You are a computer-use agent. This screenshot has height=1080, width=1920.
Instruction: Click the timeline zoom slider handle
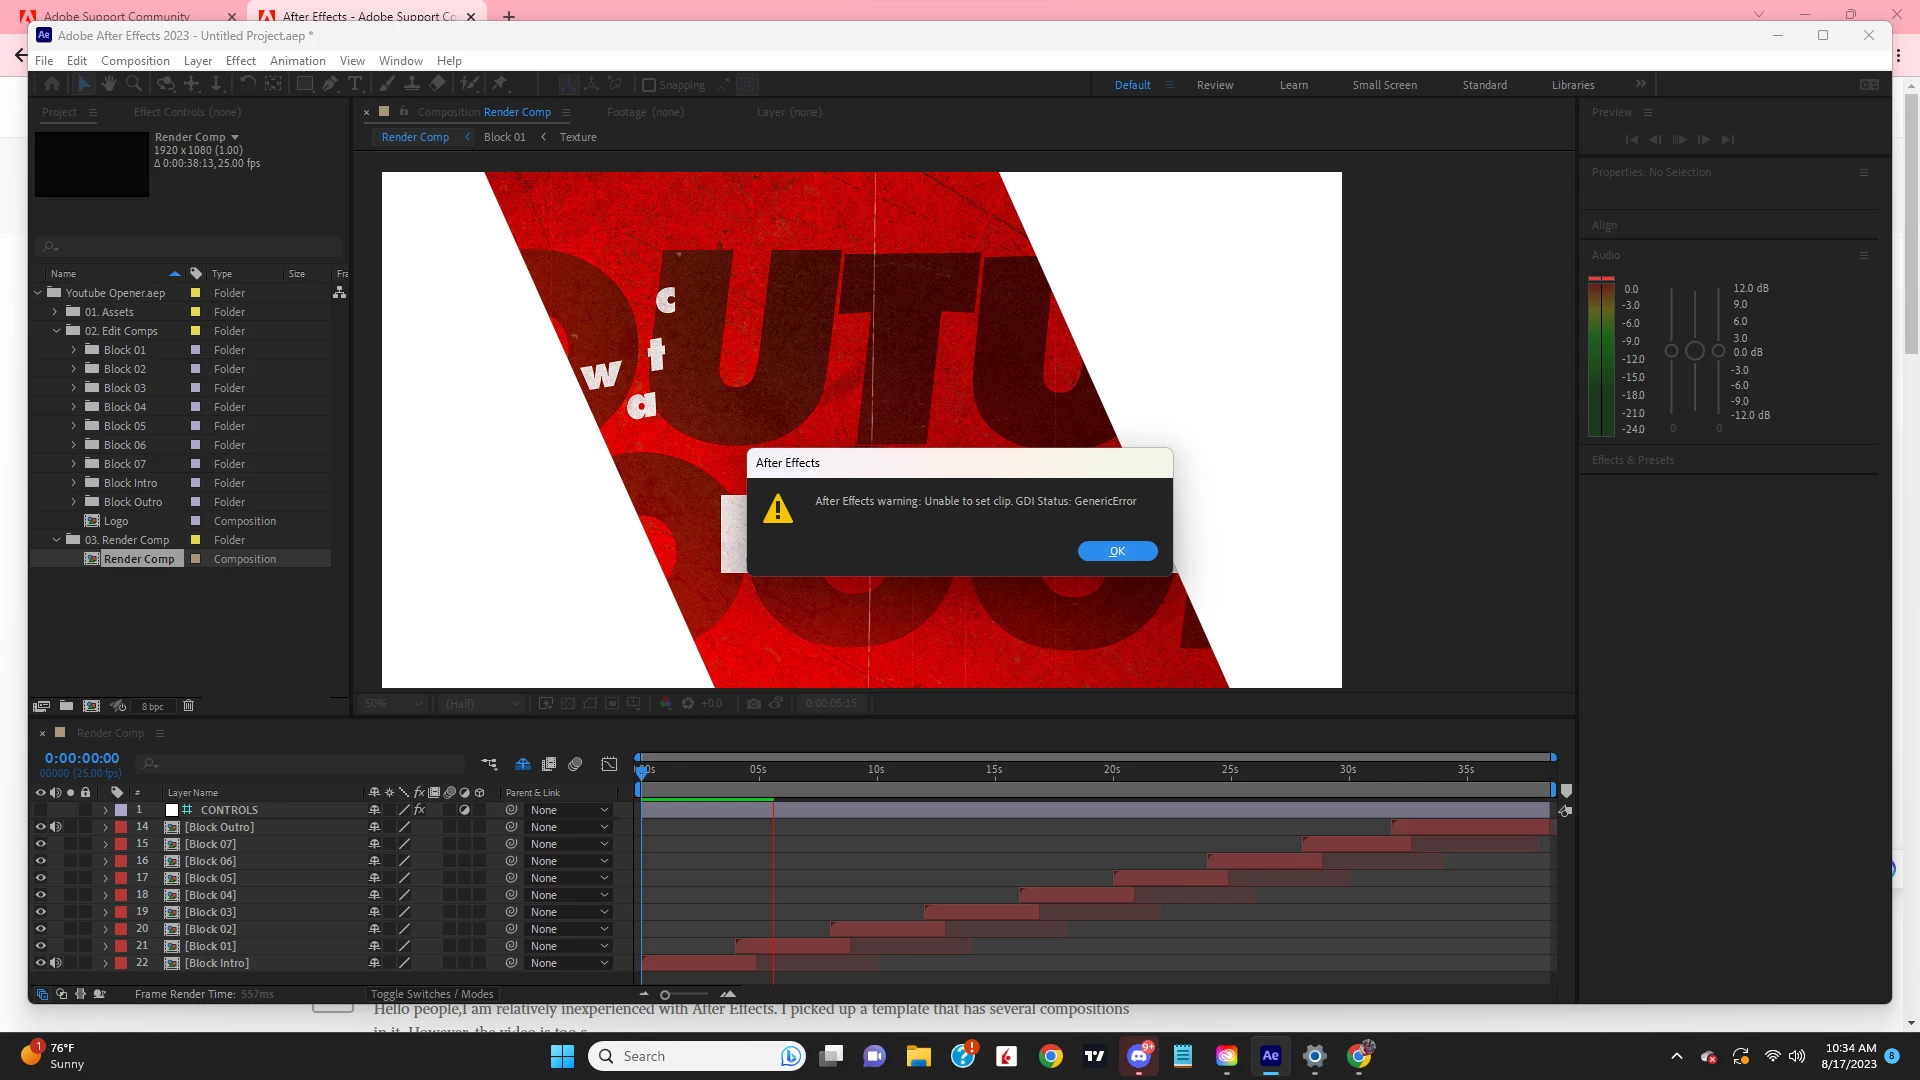coord(665,995)
